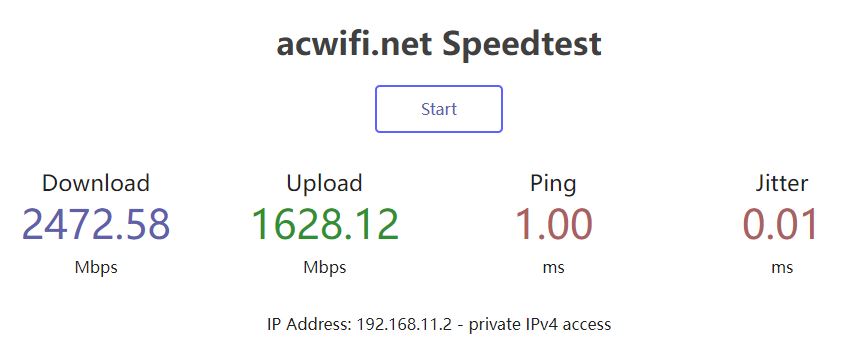The height and width of the screenshot is (364, 848).
Task: Click the 1628.12 upload speed value
Action: tap(324, 224)
